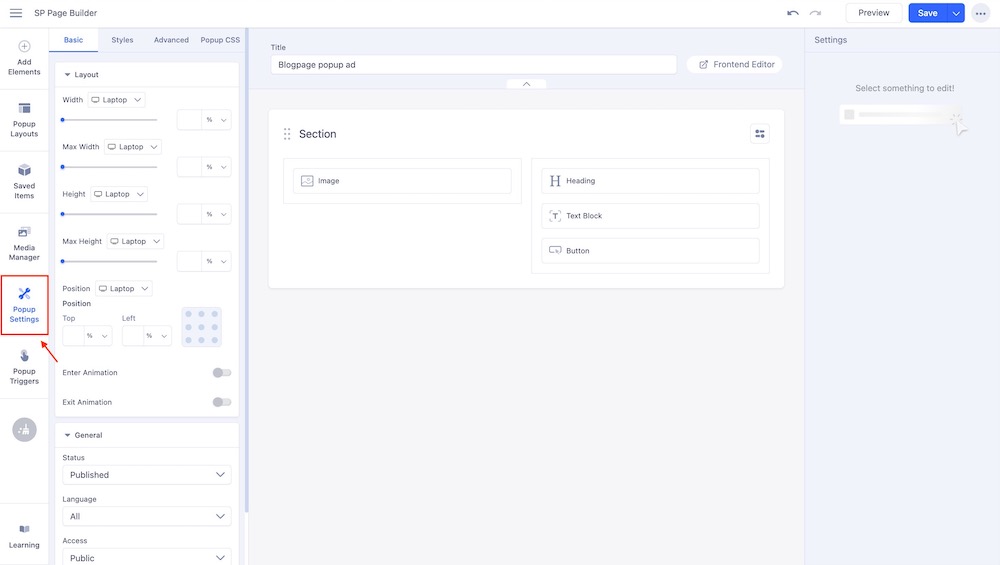Open Popup Triggers panel
Screen dimensions: 1000x565
coord(24,366)
